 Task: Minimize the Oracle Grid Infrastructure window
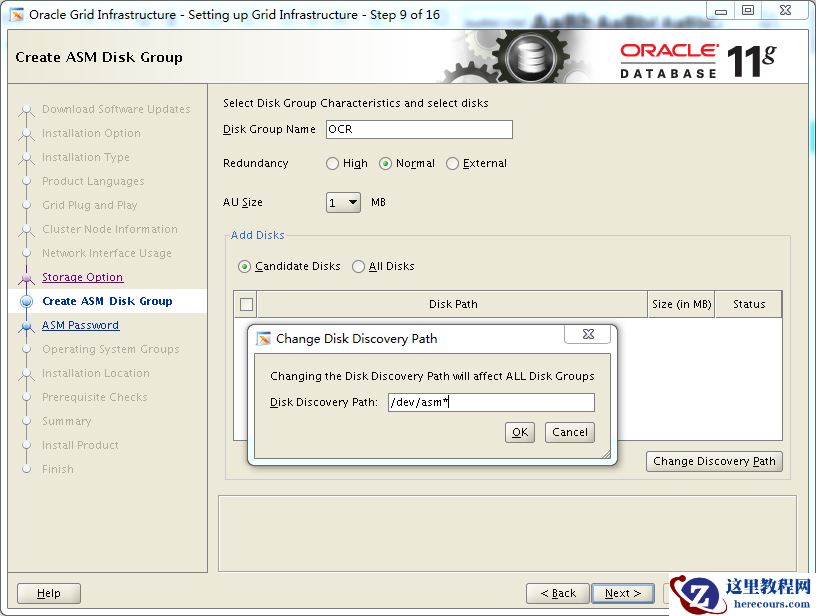point(721,10)
